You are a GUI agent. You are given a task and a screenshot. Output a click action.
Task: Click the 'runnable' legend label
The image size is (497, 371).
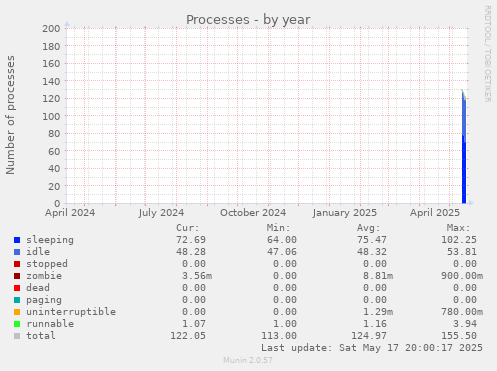[x=50, y=324]
